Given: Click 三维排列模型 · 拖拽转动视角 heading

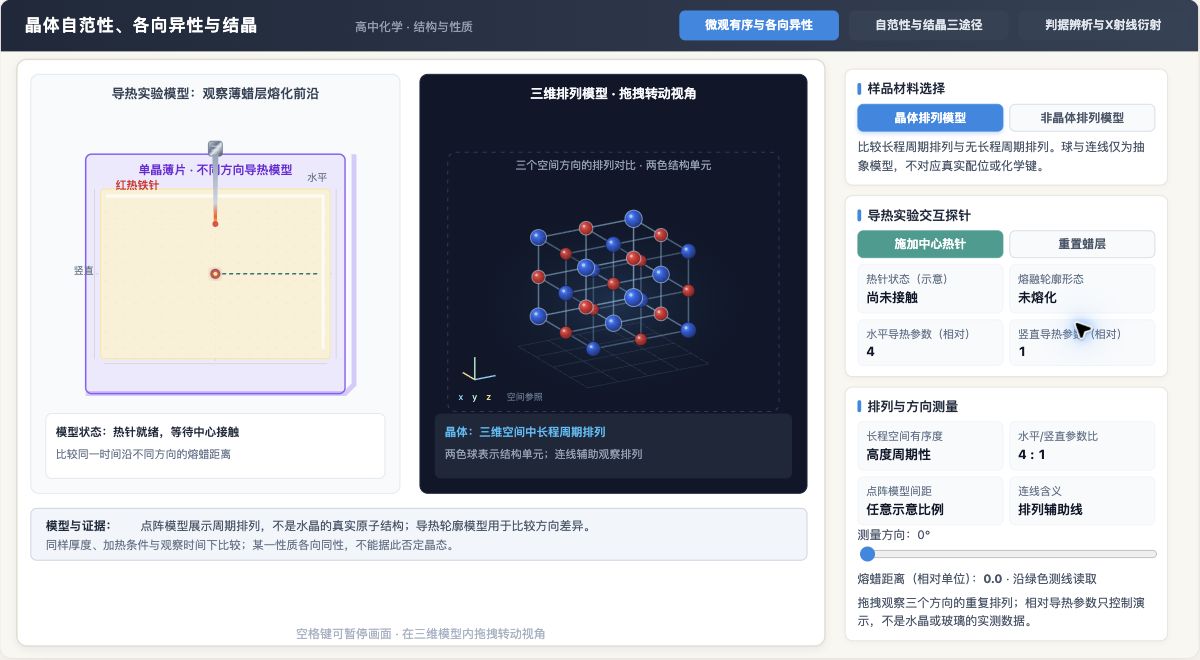Looking at the screenshot, I should (613, 93).
